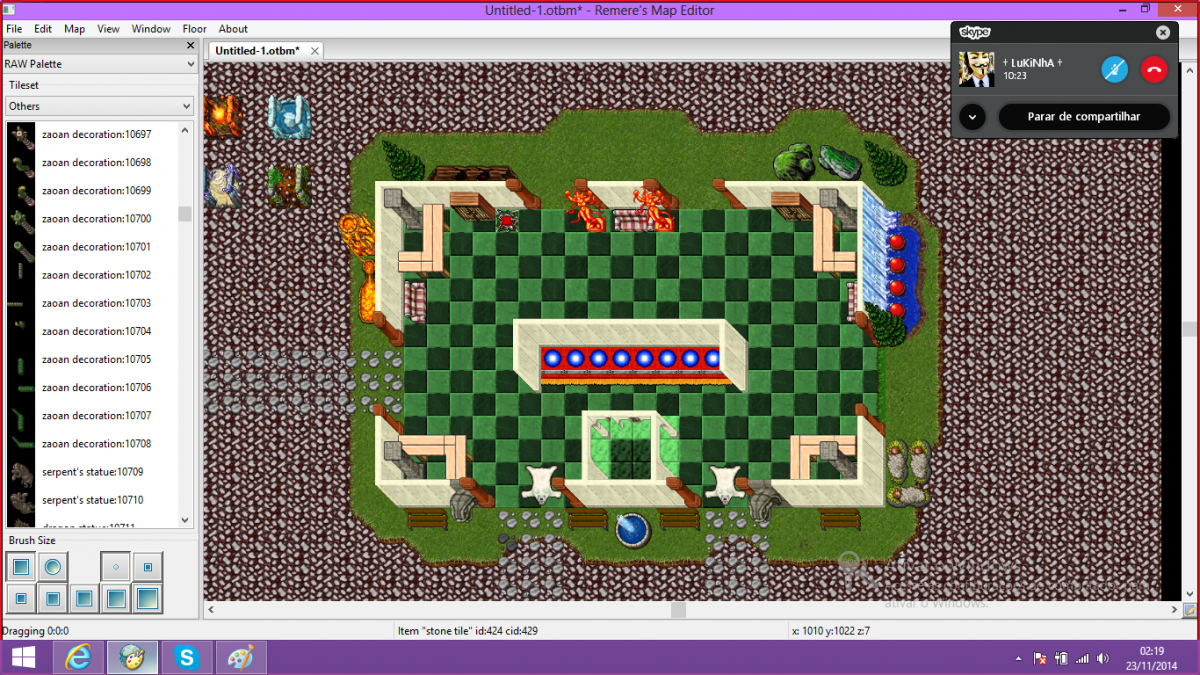The height and width of the screenshot is (675, 1200).
Task: Open the Floor menu
Action: tap(195, 29)
